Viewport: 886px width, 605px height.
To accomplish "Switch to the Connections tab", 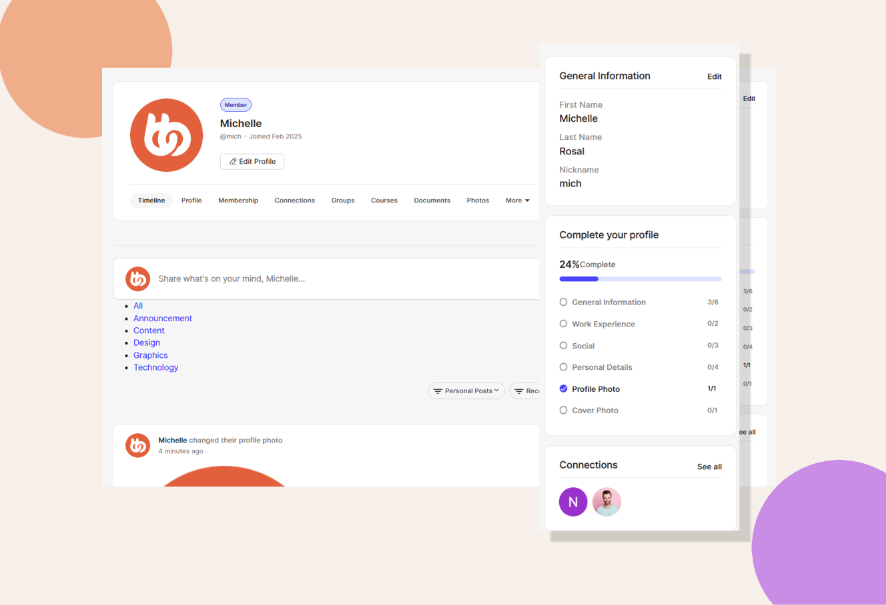I will pos(294,200).
